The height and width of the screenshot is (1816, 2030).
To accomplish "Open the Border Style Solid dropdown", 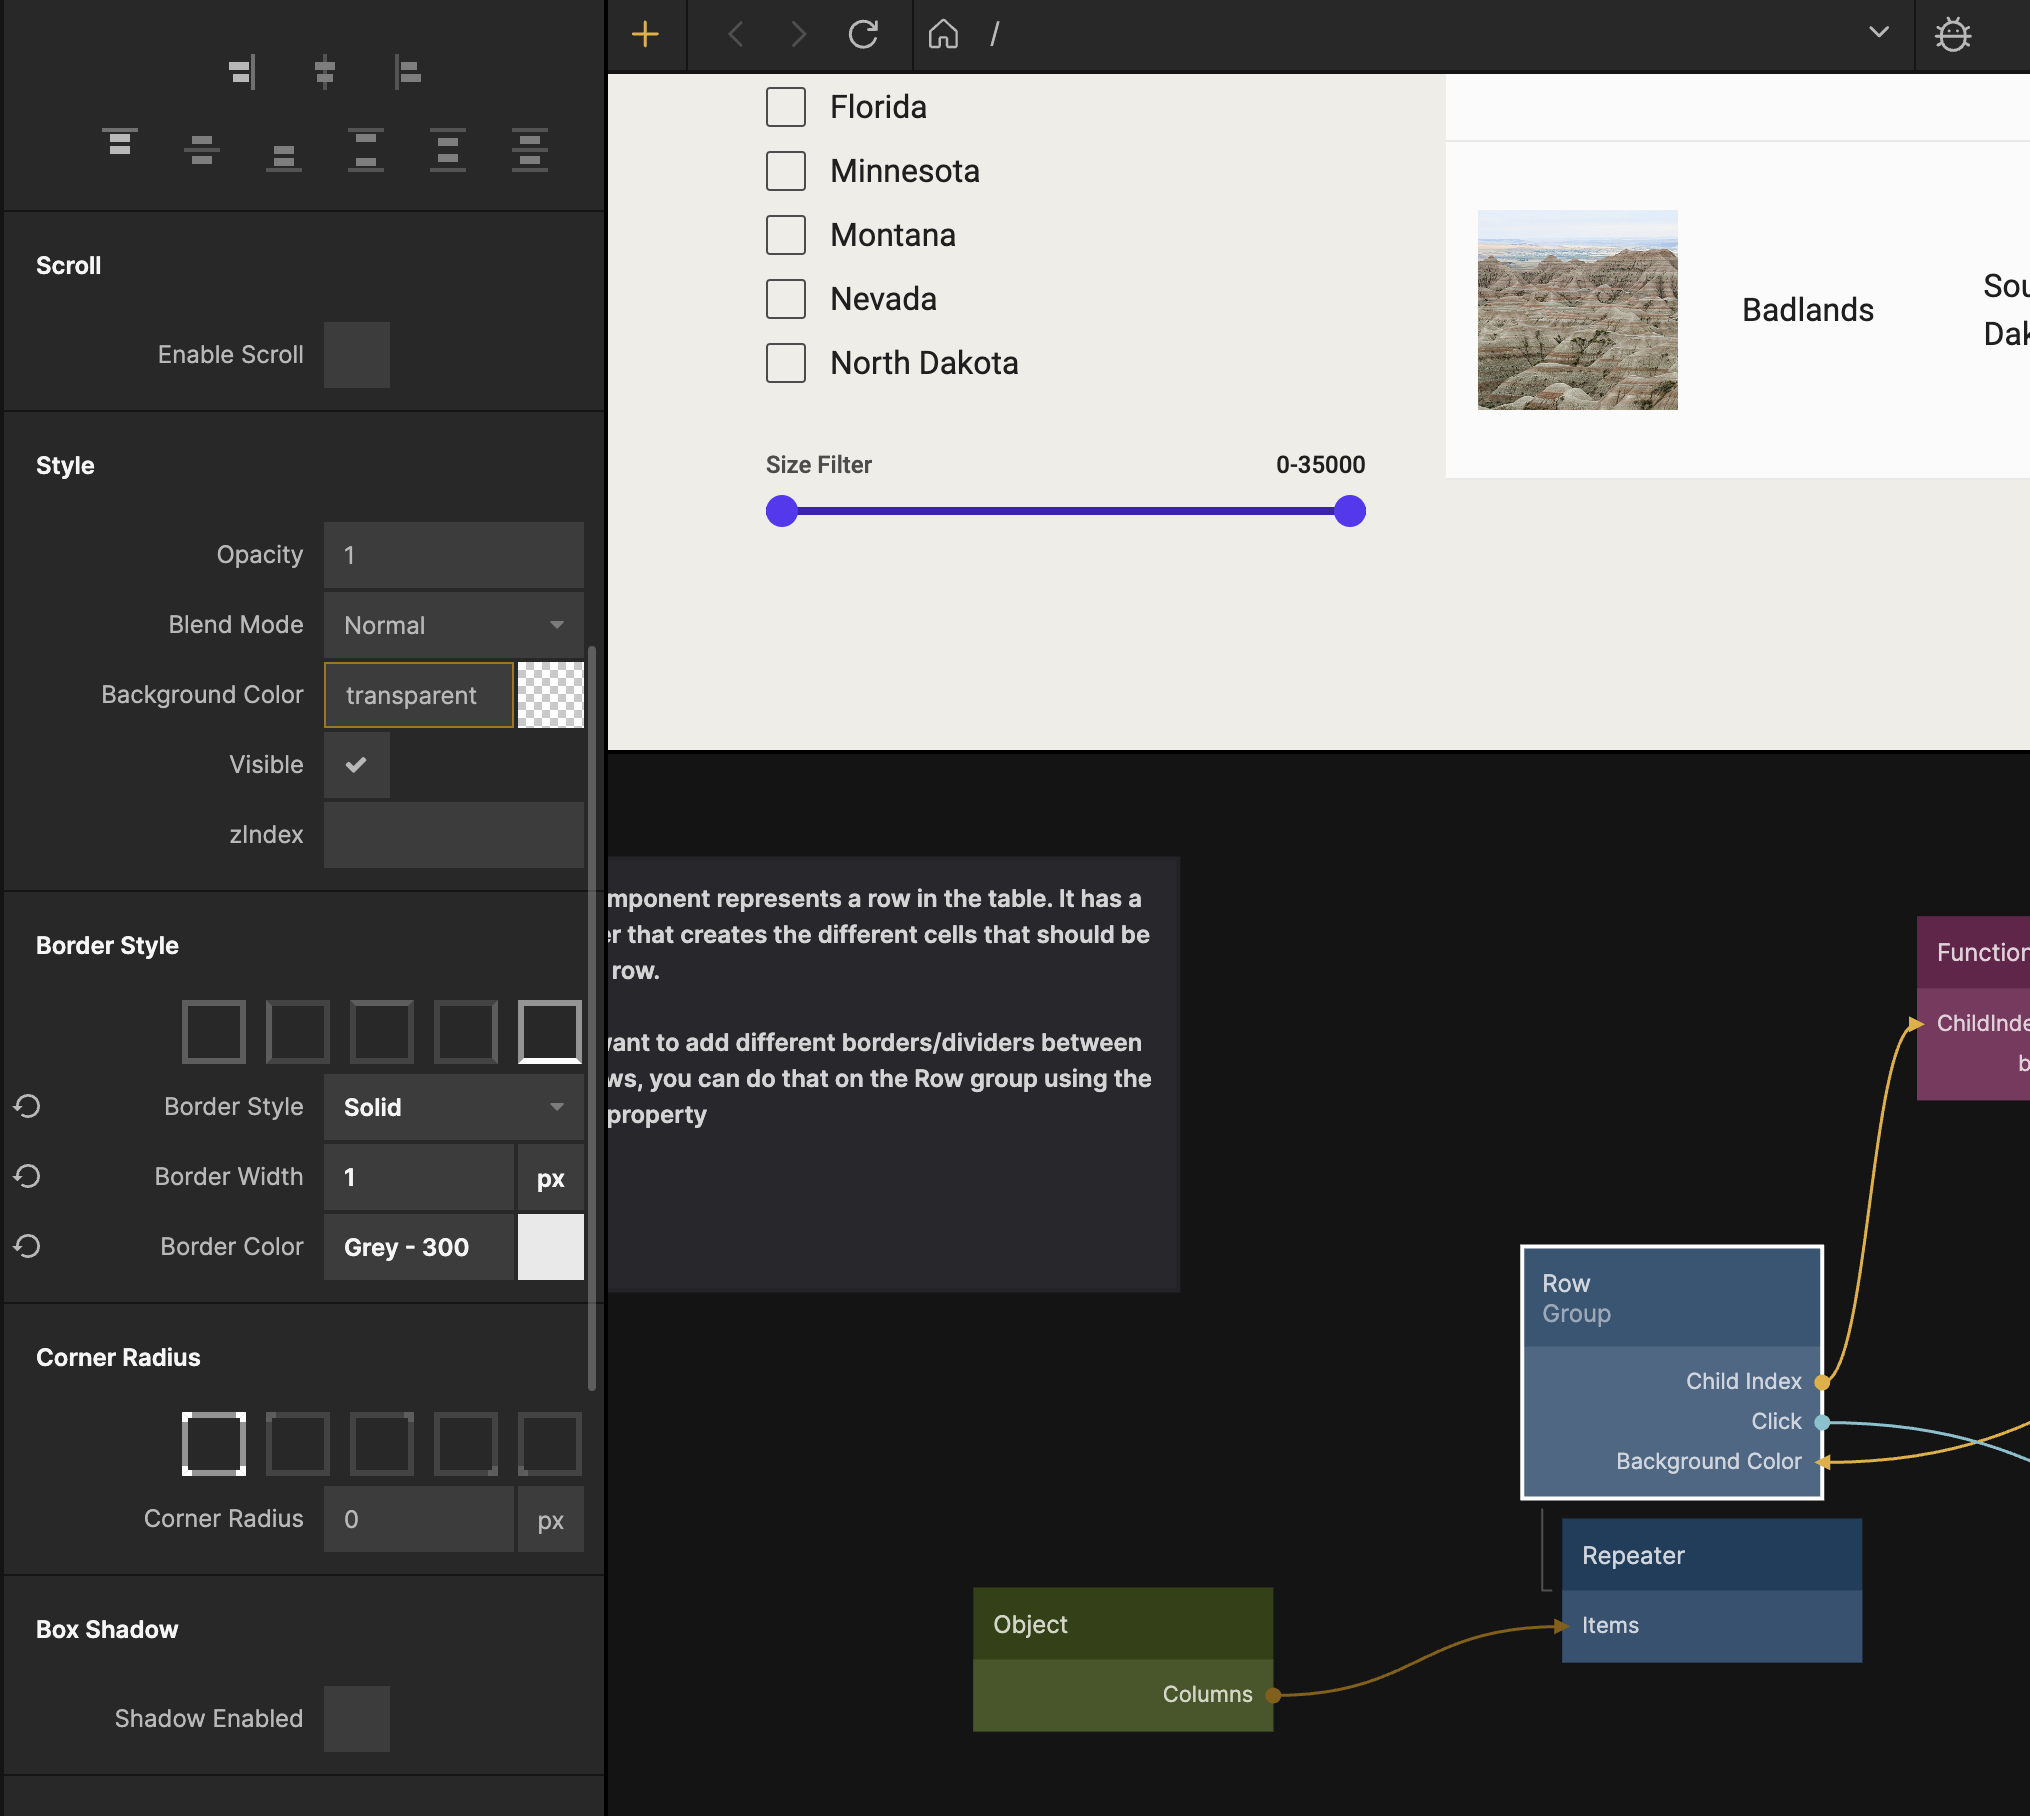I will [x=453, y=1107].
